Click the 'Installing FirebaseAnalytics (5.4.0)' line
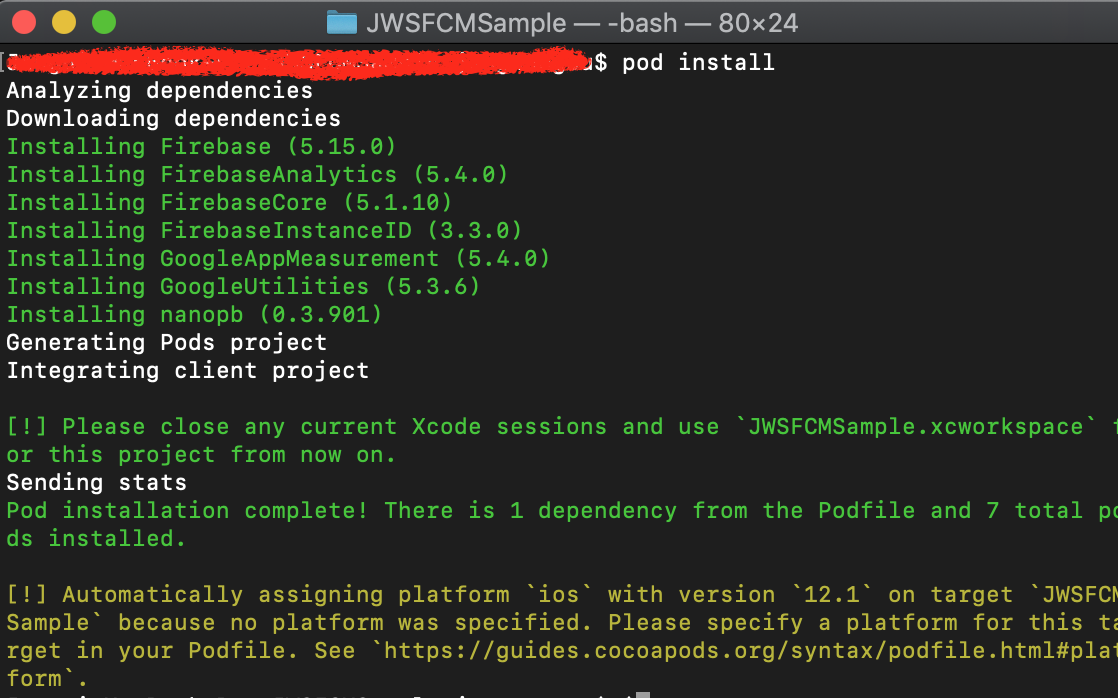 [257, 175]
